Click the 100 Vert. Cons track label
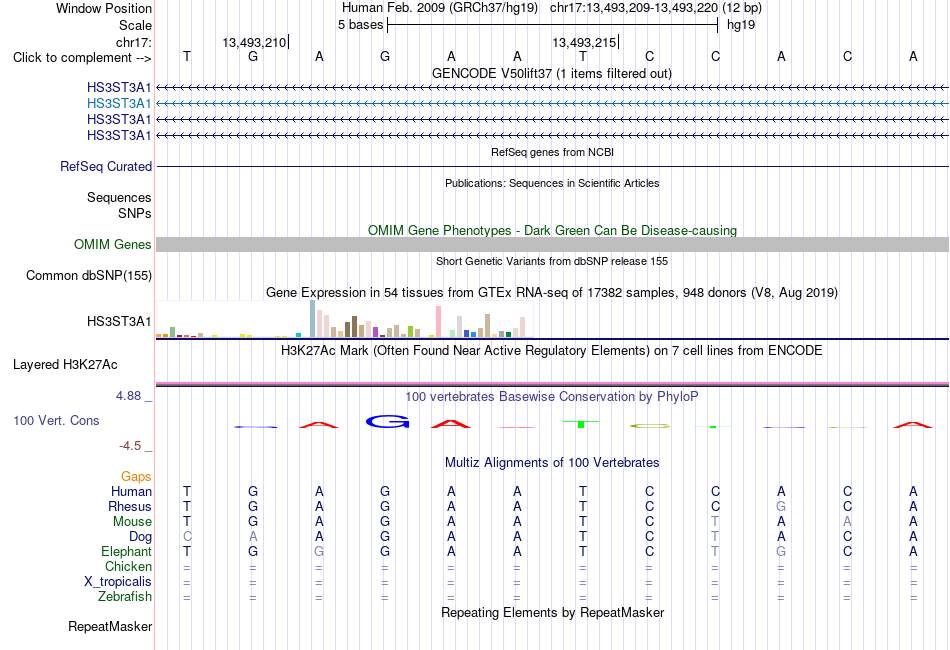This screenshot has height=650, width=950. pyautogui.click(x=56, y=420)
